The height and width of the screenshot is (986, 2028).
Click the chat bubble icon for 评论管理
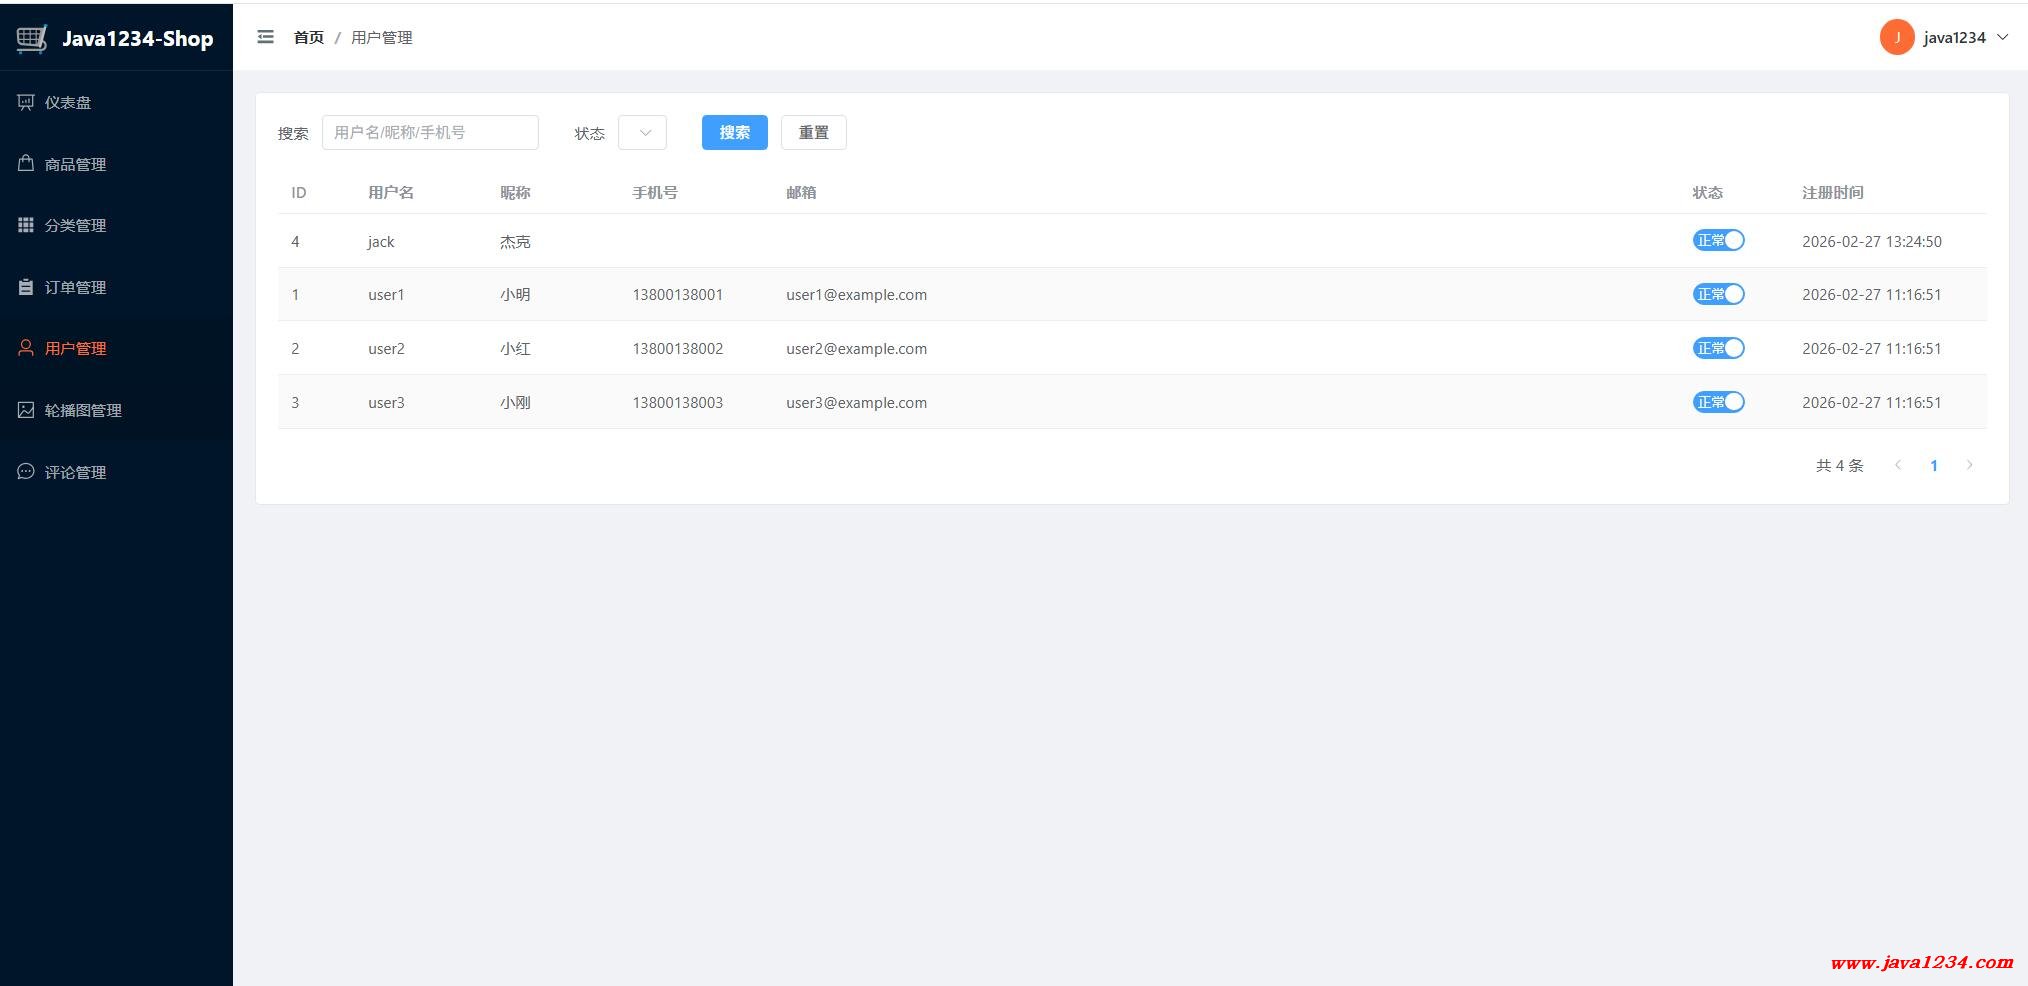[26, 471]
